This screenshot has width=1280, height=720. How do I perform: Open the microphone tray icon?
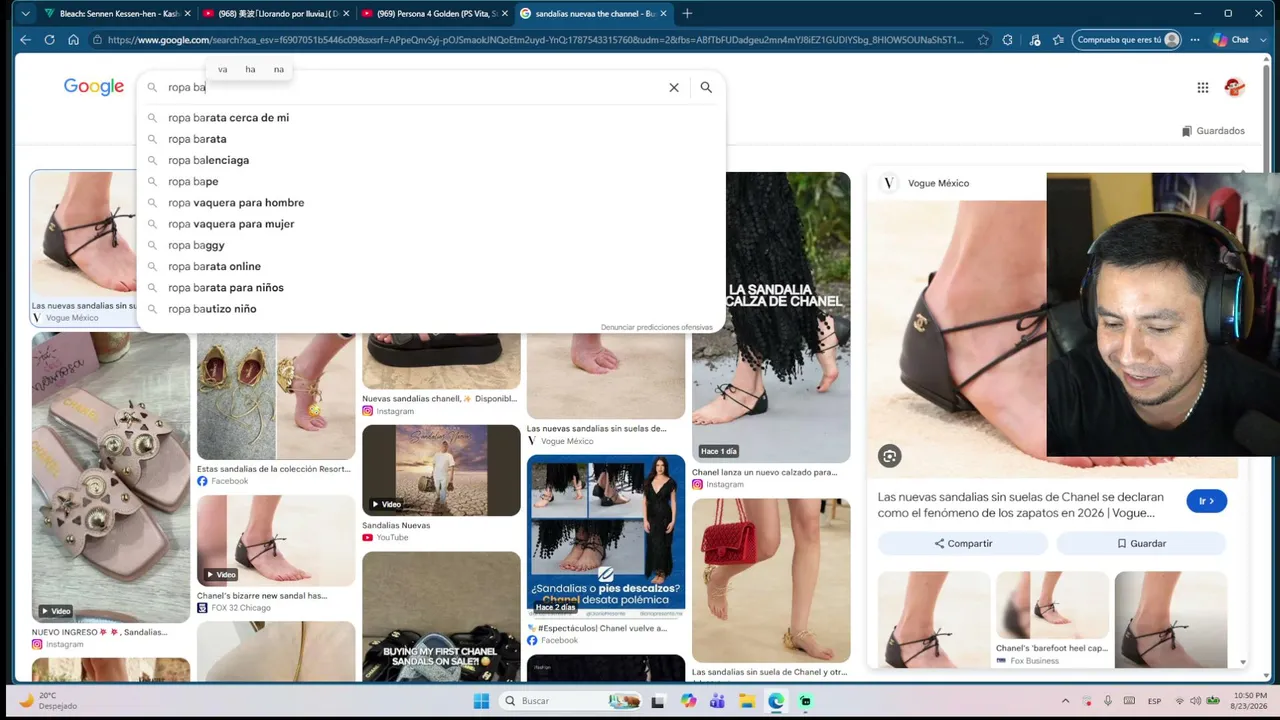(1107, 701)
